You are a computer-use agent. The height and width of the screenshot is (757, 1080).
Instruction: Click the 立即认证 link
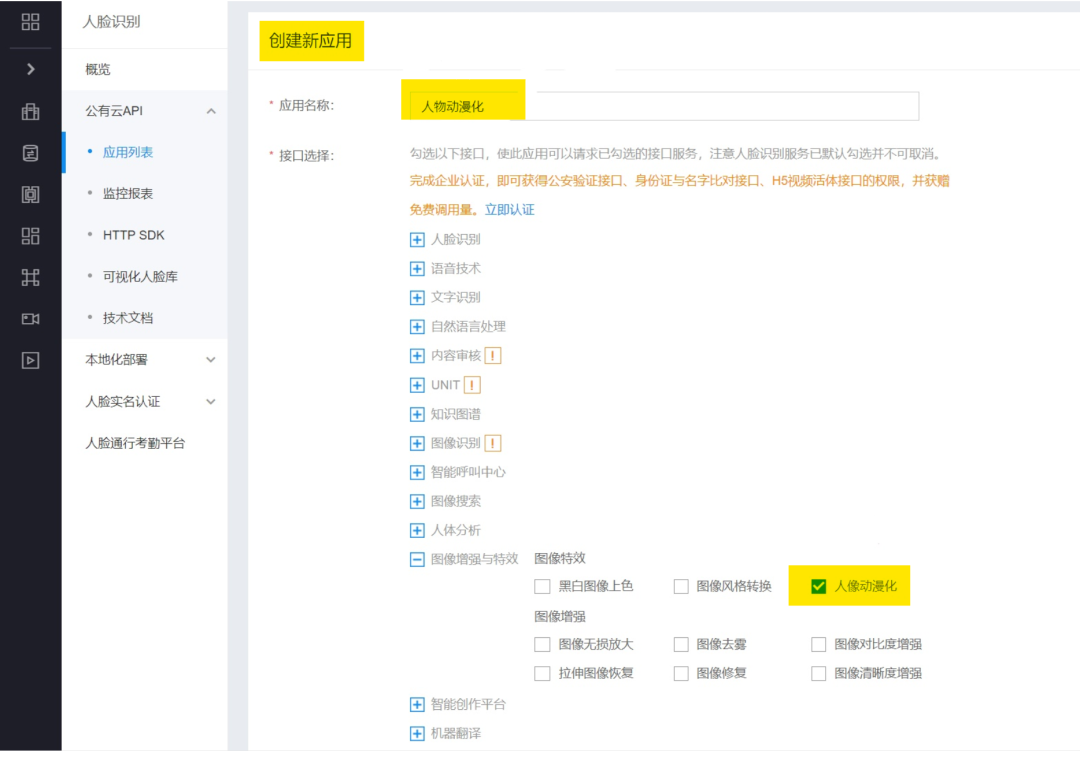click(508, 211)
